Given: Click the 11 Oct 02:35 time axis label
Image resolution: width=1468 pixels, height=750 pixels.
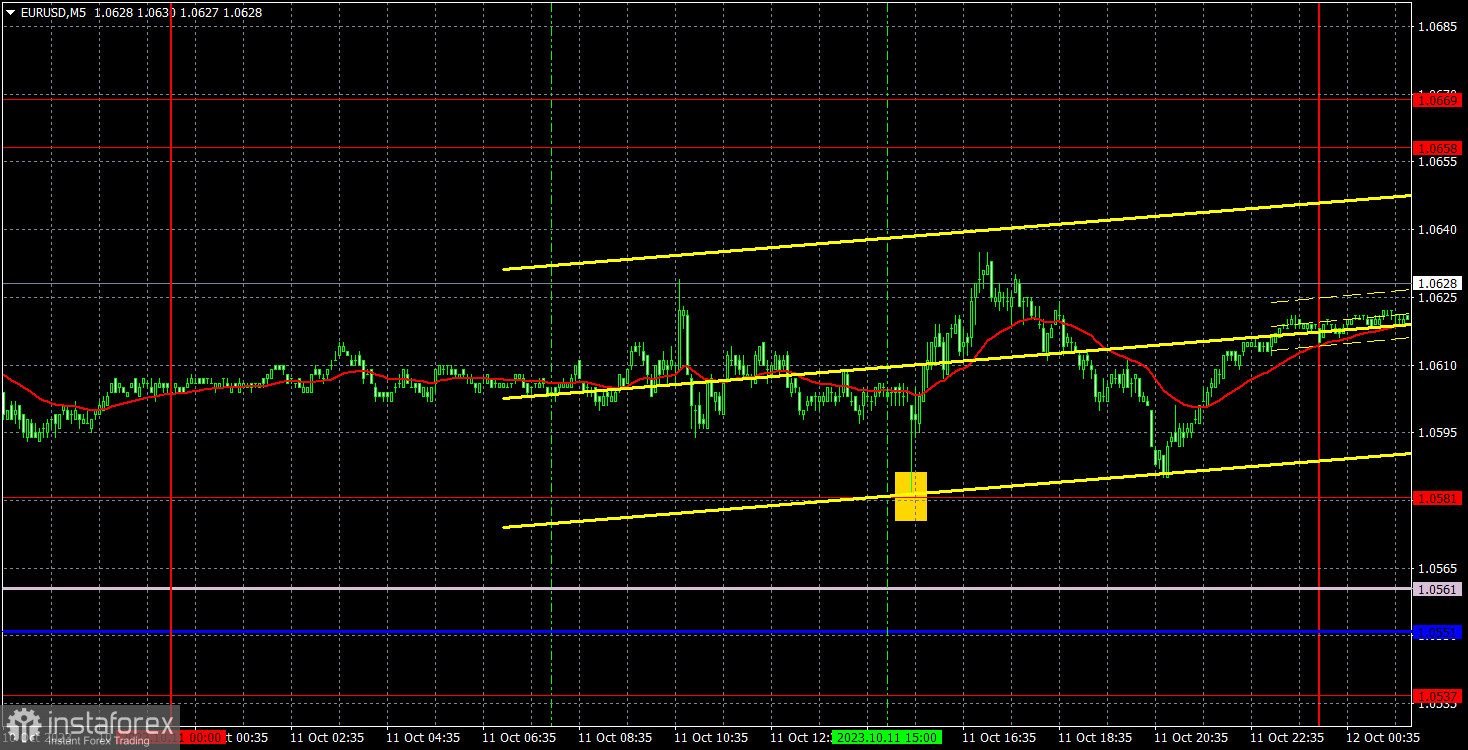Looking at the screenshot, I should (x=326, y=737).
